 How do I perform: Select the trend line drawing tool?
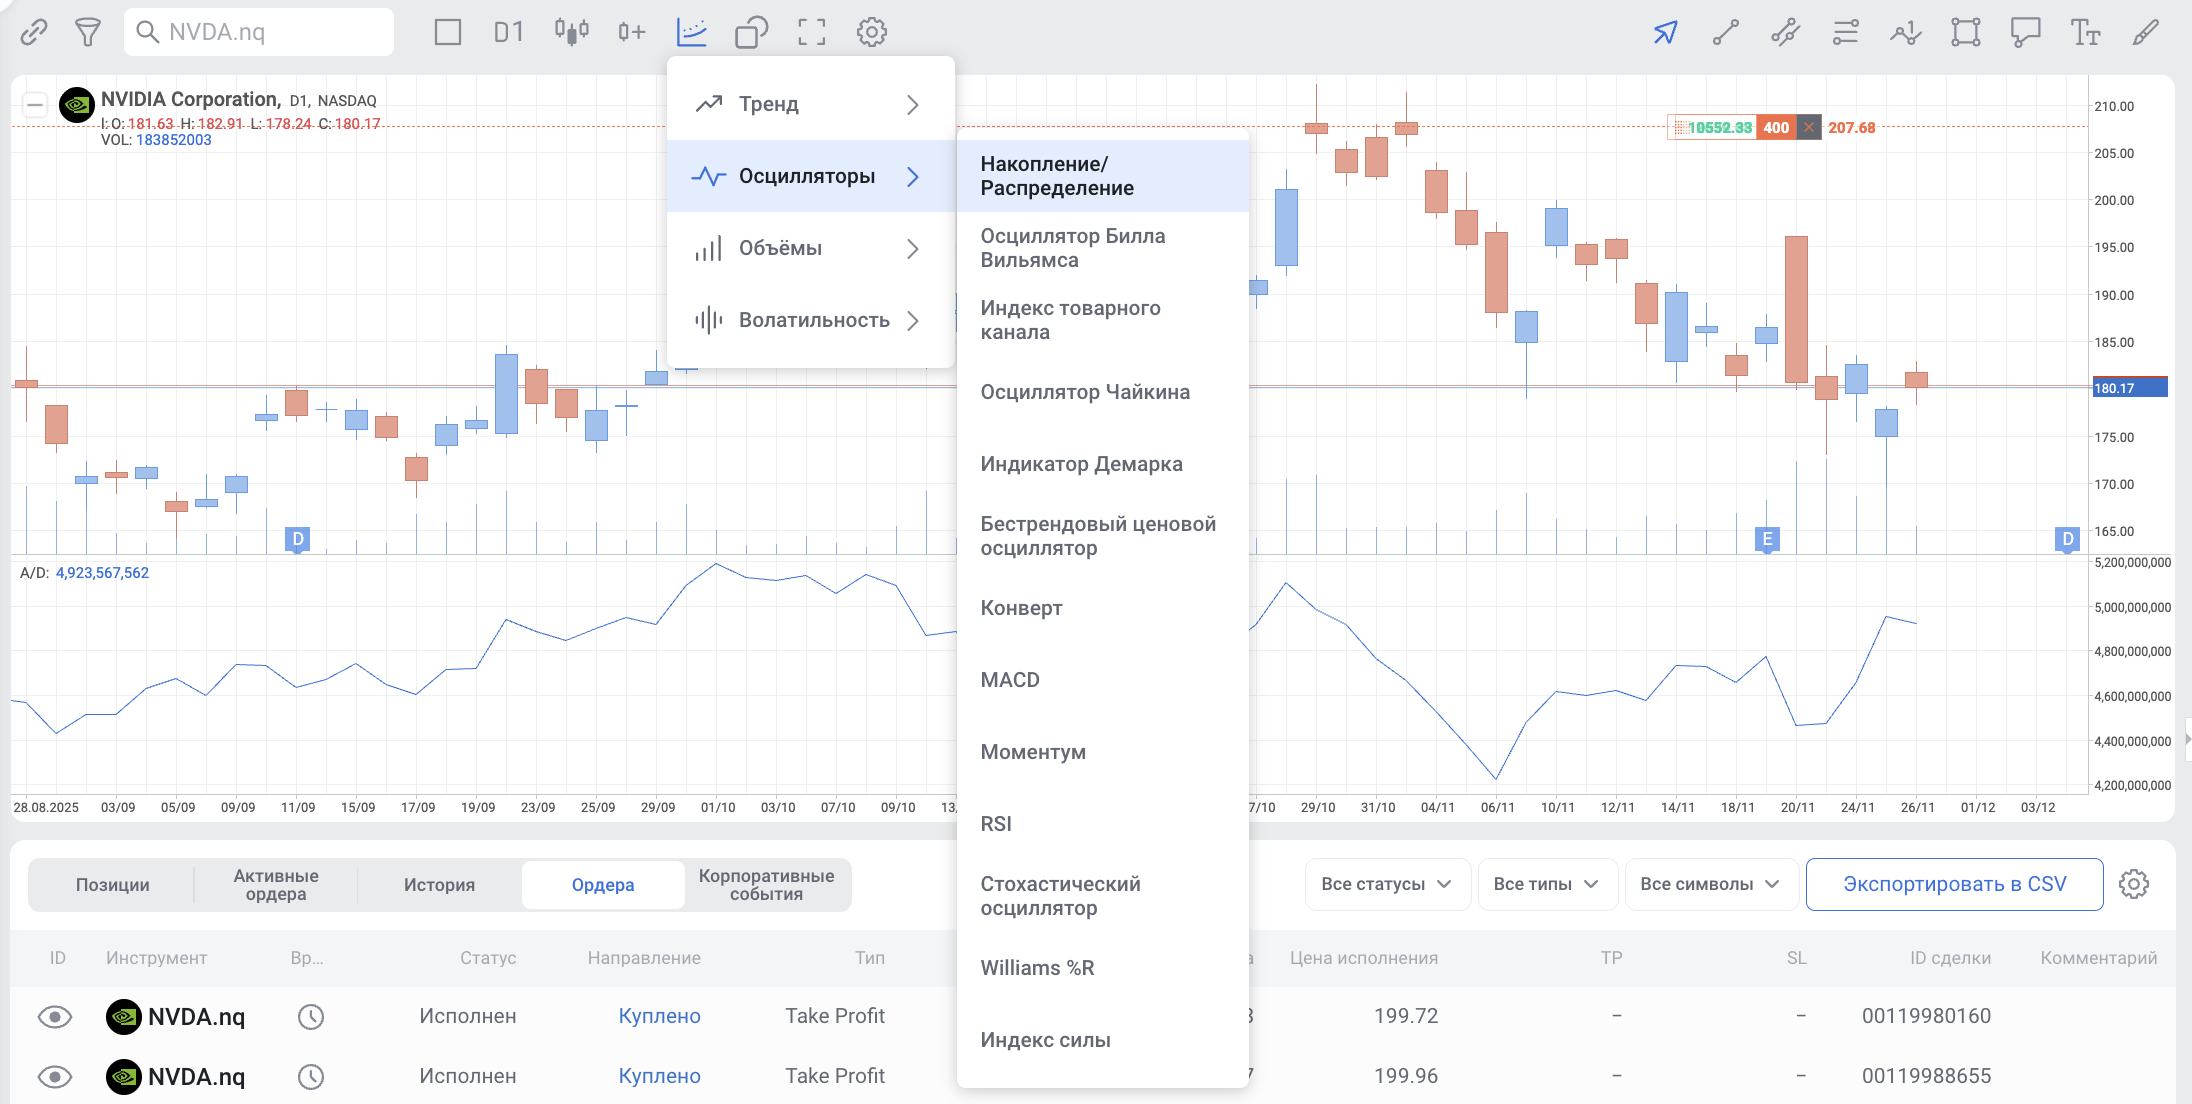click(x=1725, y=32)
